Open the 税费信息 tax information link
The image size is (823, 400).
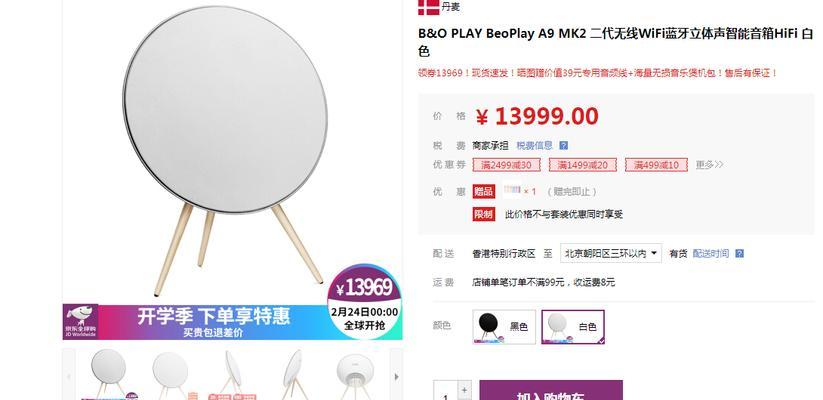pos(534,145)
